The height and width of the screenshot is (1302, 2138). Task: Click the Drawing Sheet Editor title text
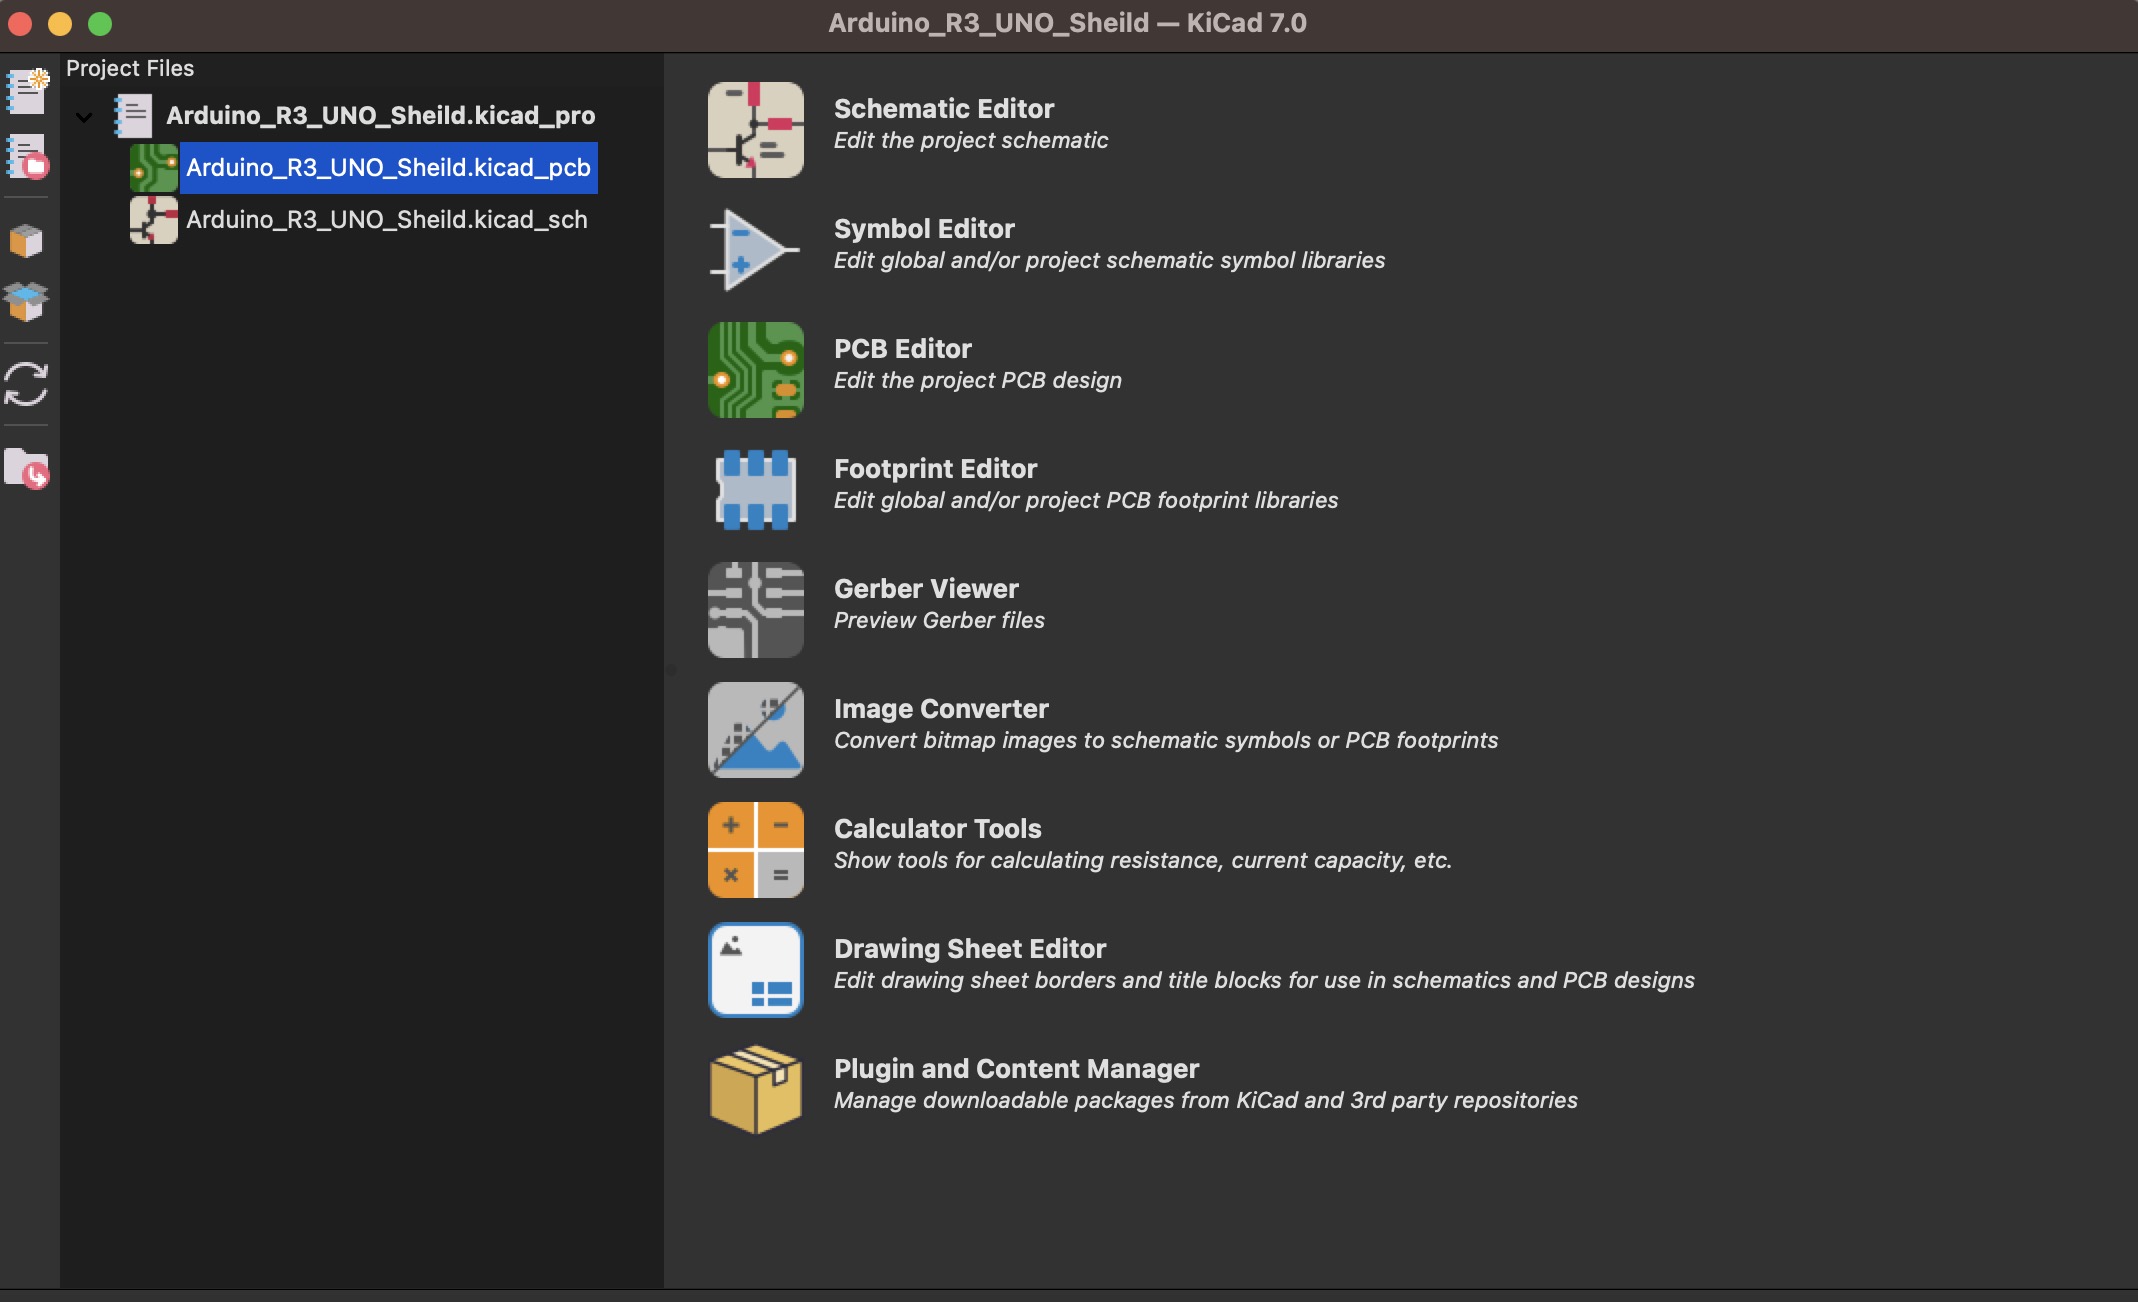[970, 948]
